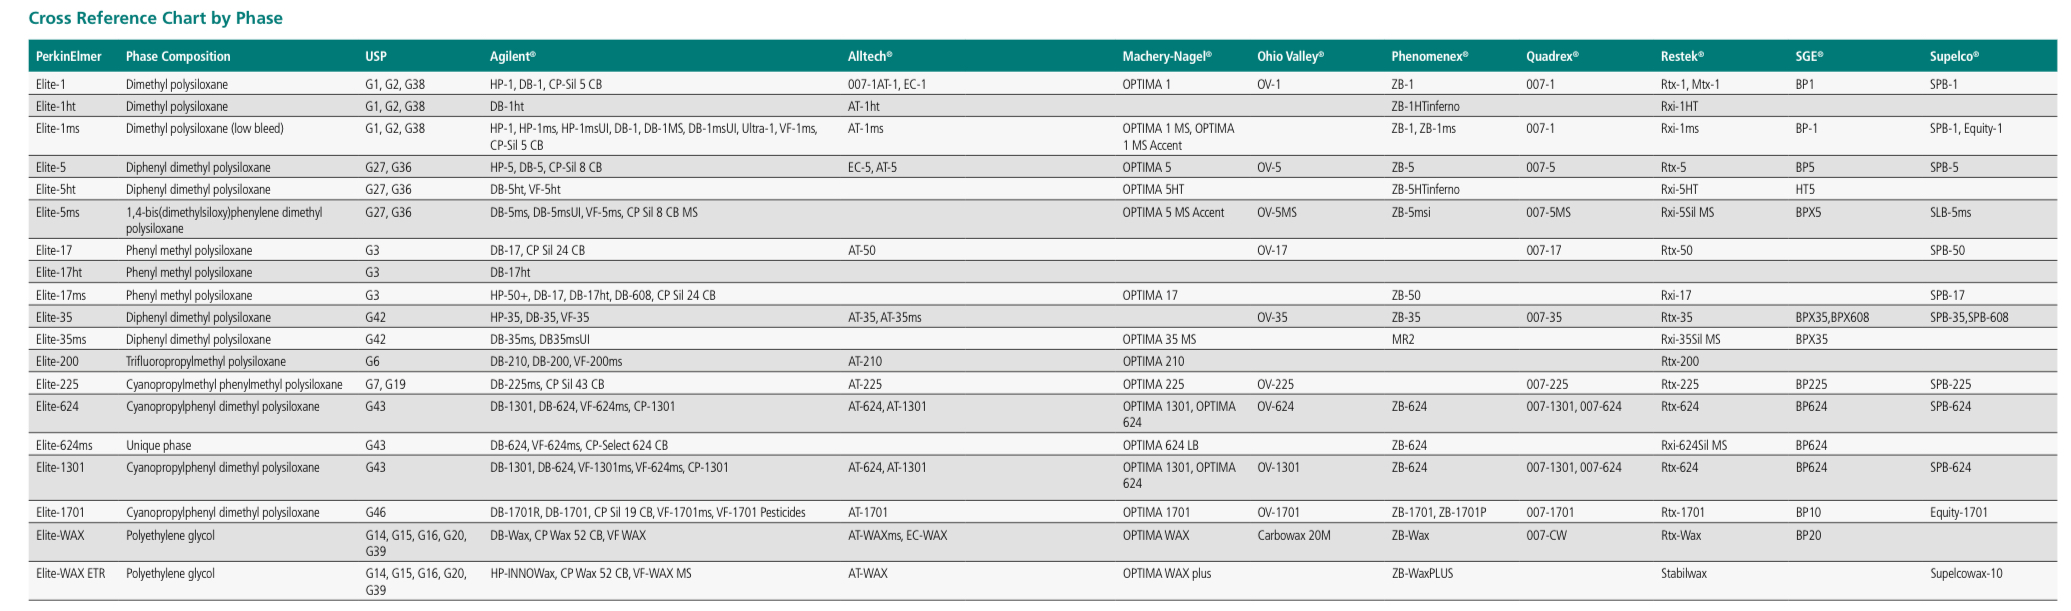
Task: Select the USP column header
Action: 376,57
